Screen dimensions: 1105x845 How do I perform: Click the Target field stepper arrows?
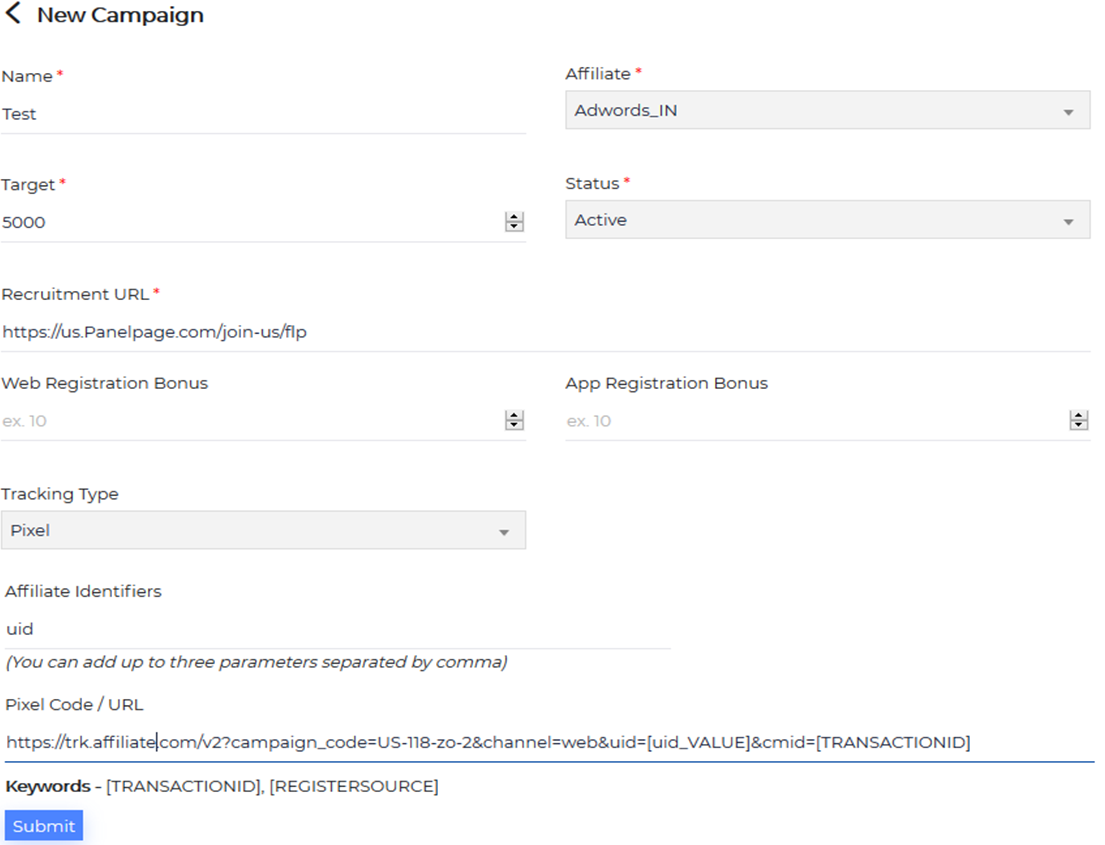point(514,222)
